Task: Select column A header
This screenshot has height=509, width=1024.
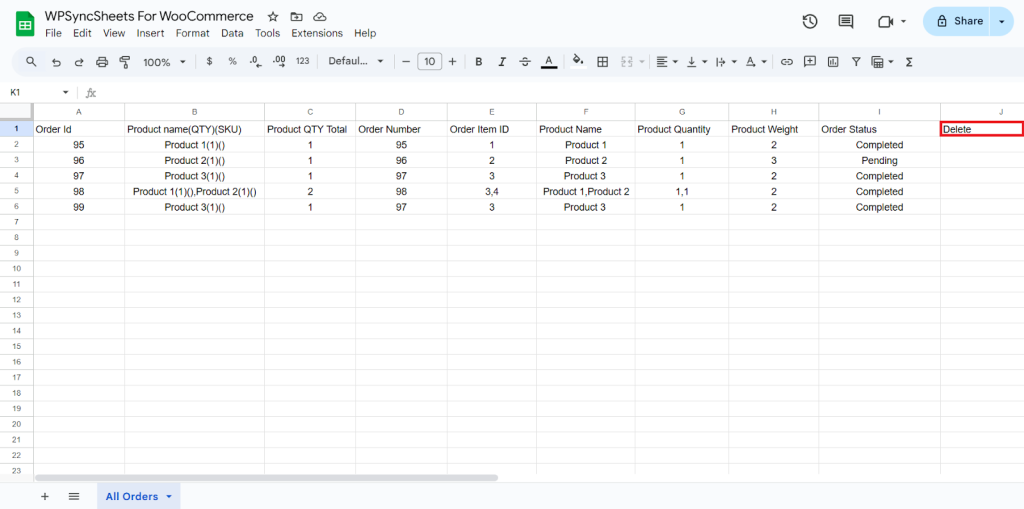Action: pyautogui.click(x=79, y=112)
